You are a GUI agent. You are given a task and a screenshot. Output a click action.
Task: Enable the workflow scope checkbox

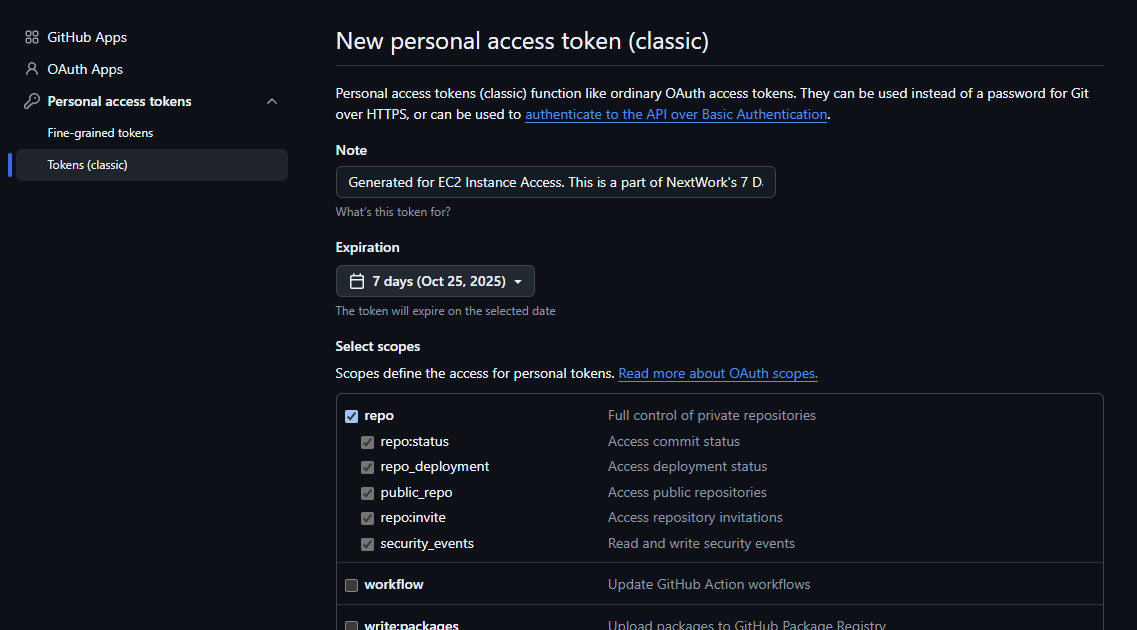tap(351, 584)
